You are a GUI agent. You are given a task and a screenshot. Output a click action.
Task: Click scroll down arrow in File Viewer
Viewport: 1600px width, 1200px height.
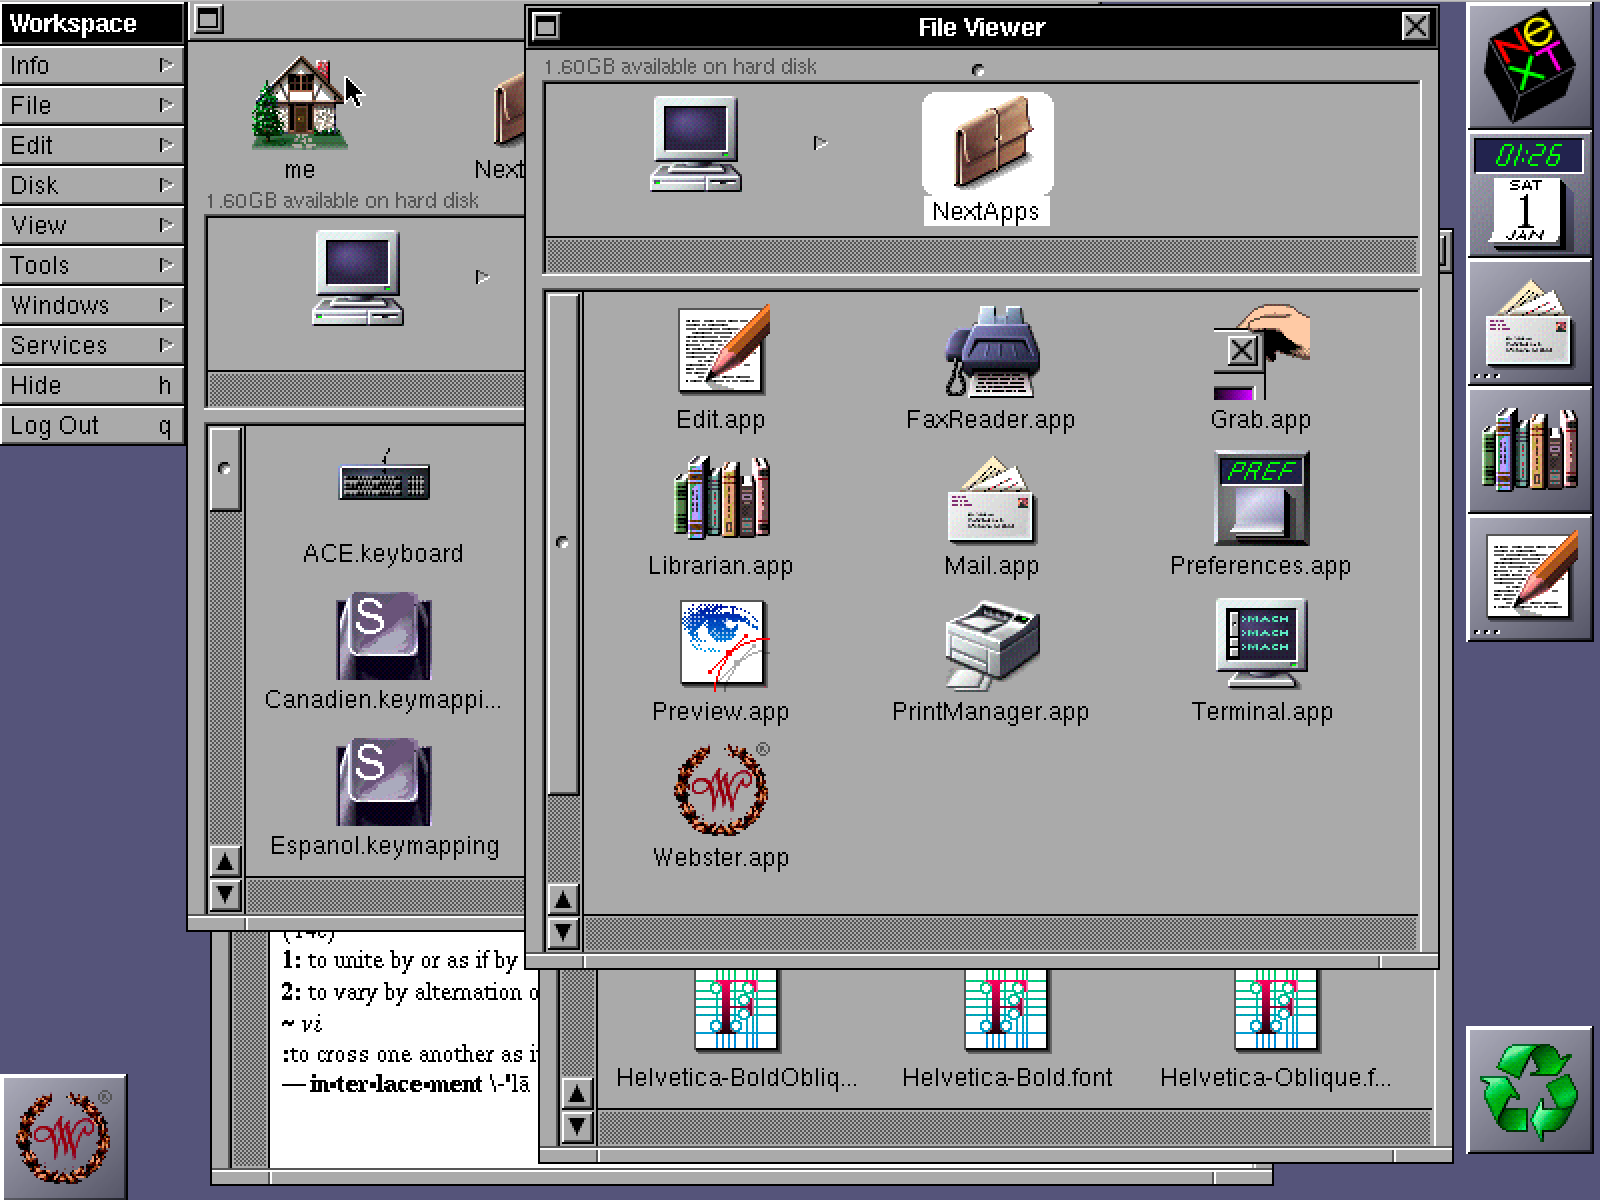pyautogui.click(x=563, y=933)
